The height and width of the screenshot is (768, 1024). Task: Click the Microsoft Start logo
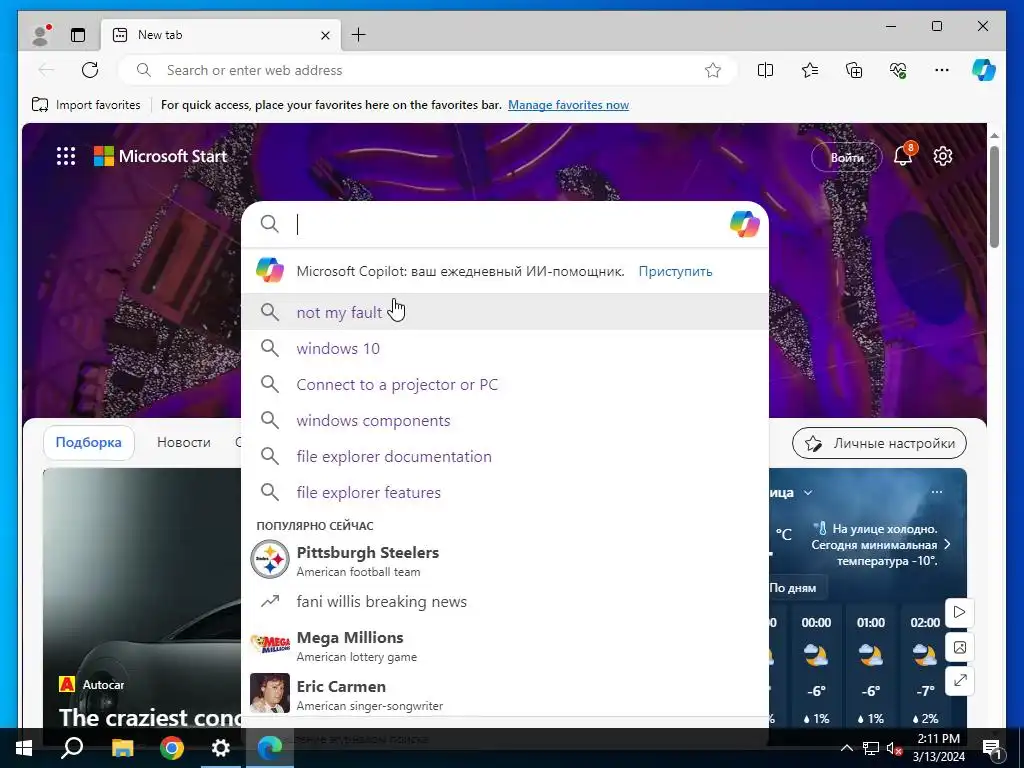161,156
